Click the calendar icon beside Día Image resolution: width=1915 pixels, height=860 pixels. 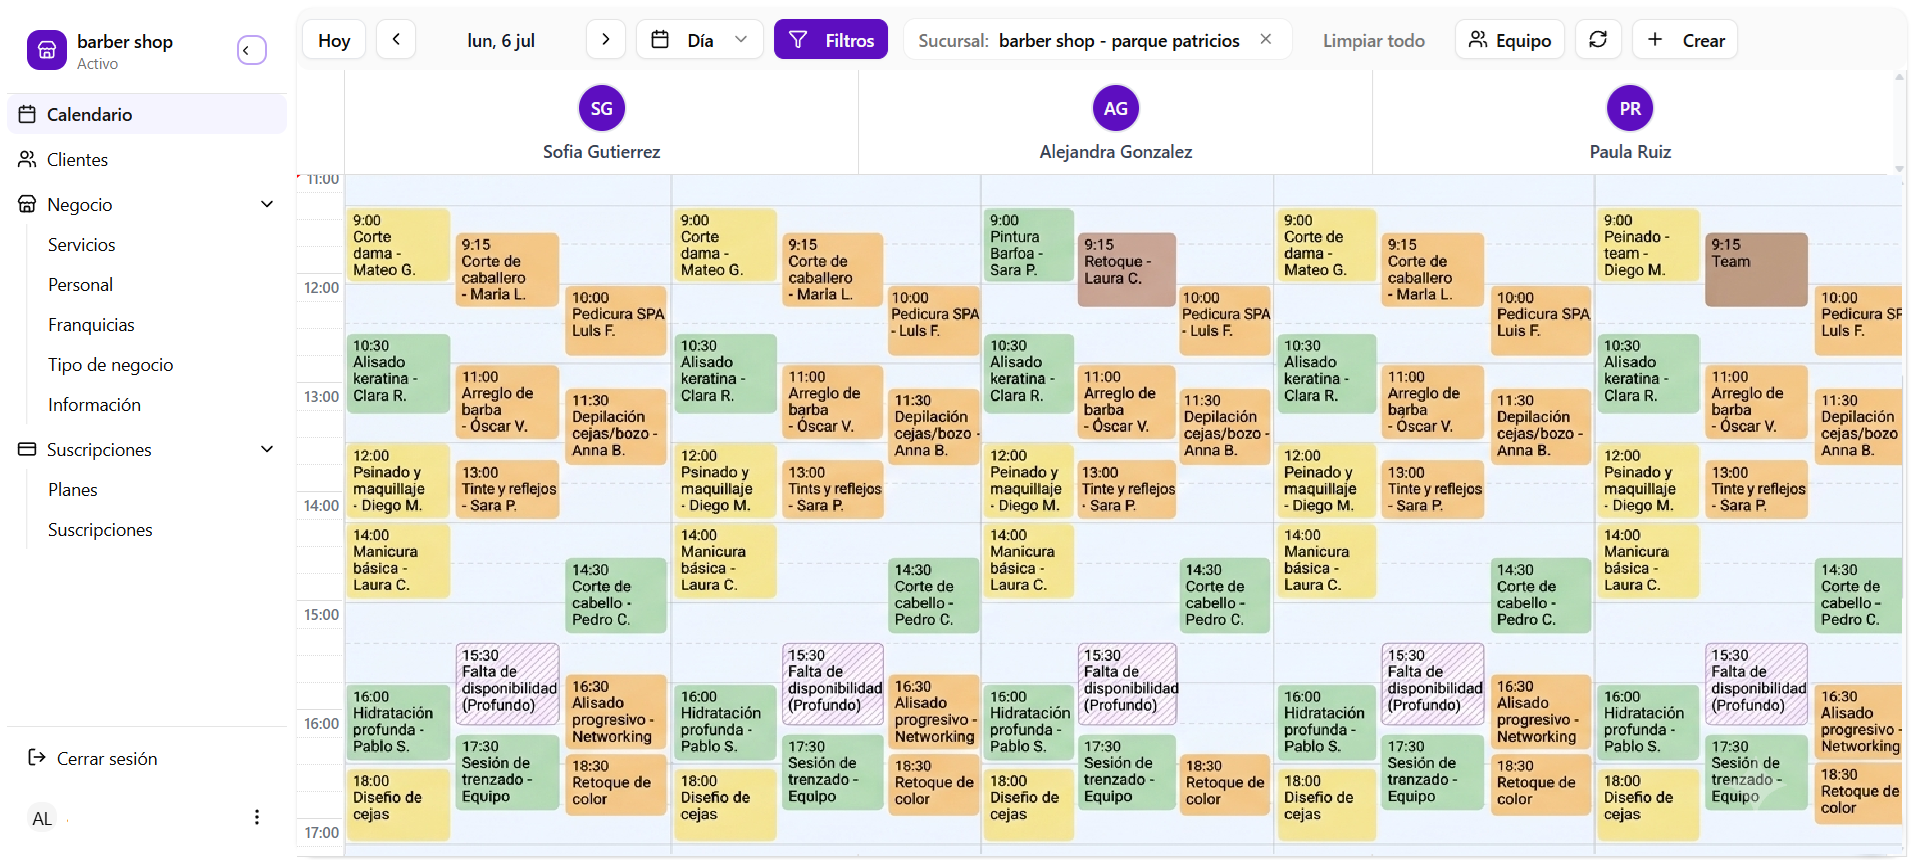pos(660,40)
